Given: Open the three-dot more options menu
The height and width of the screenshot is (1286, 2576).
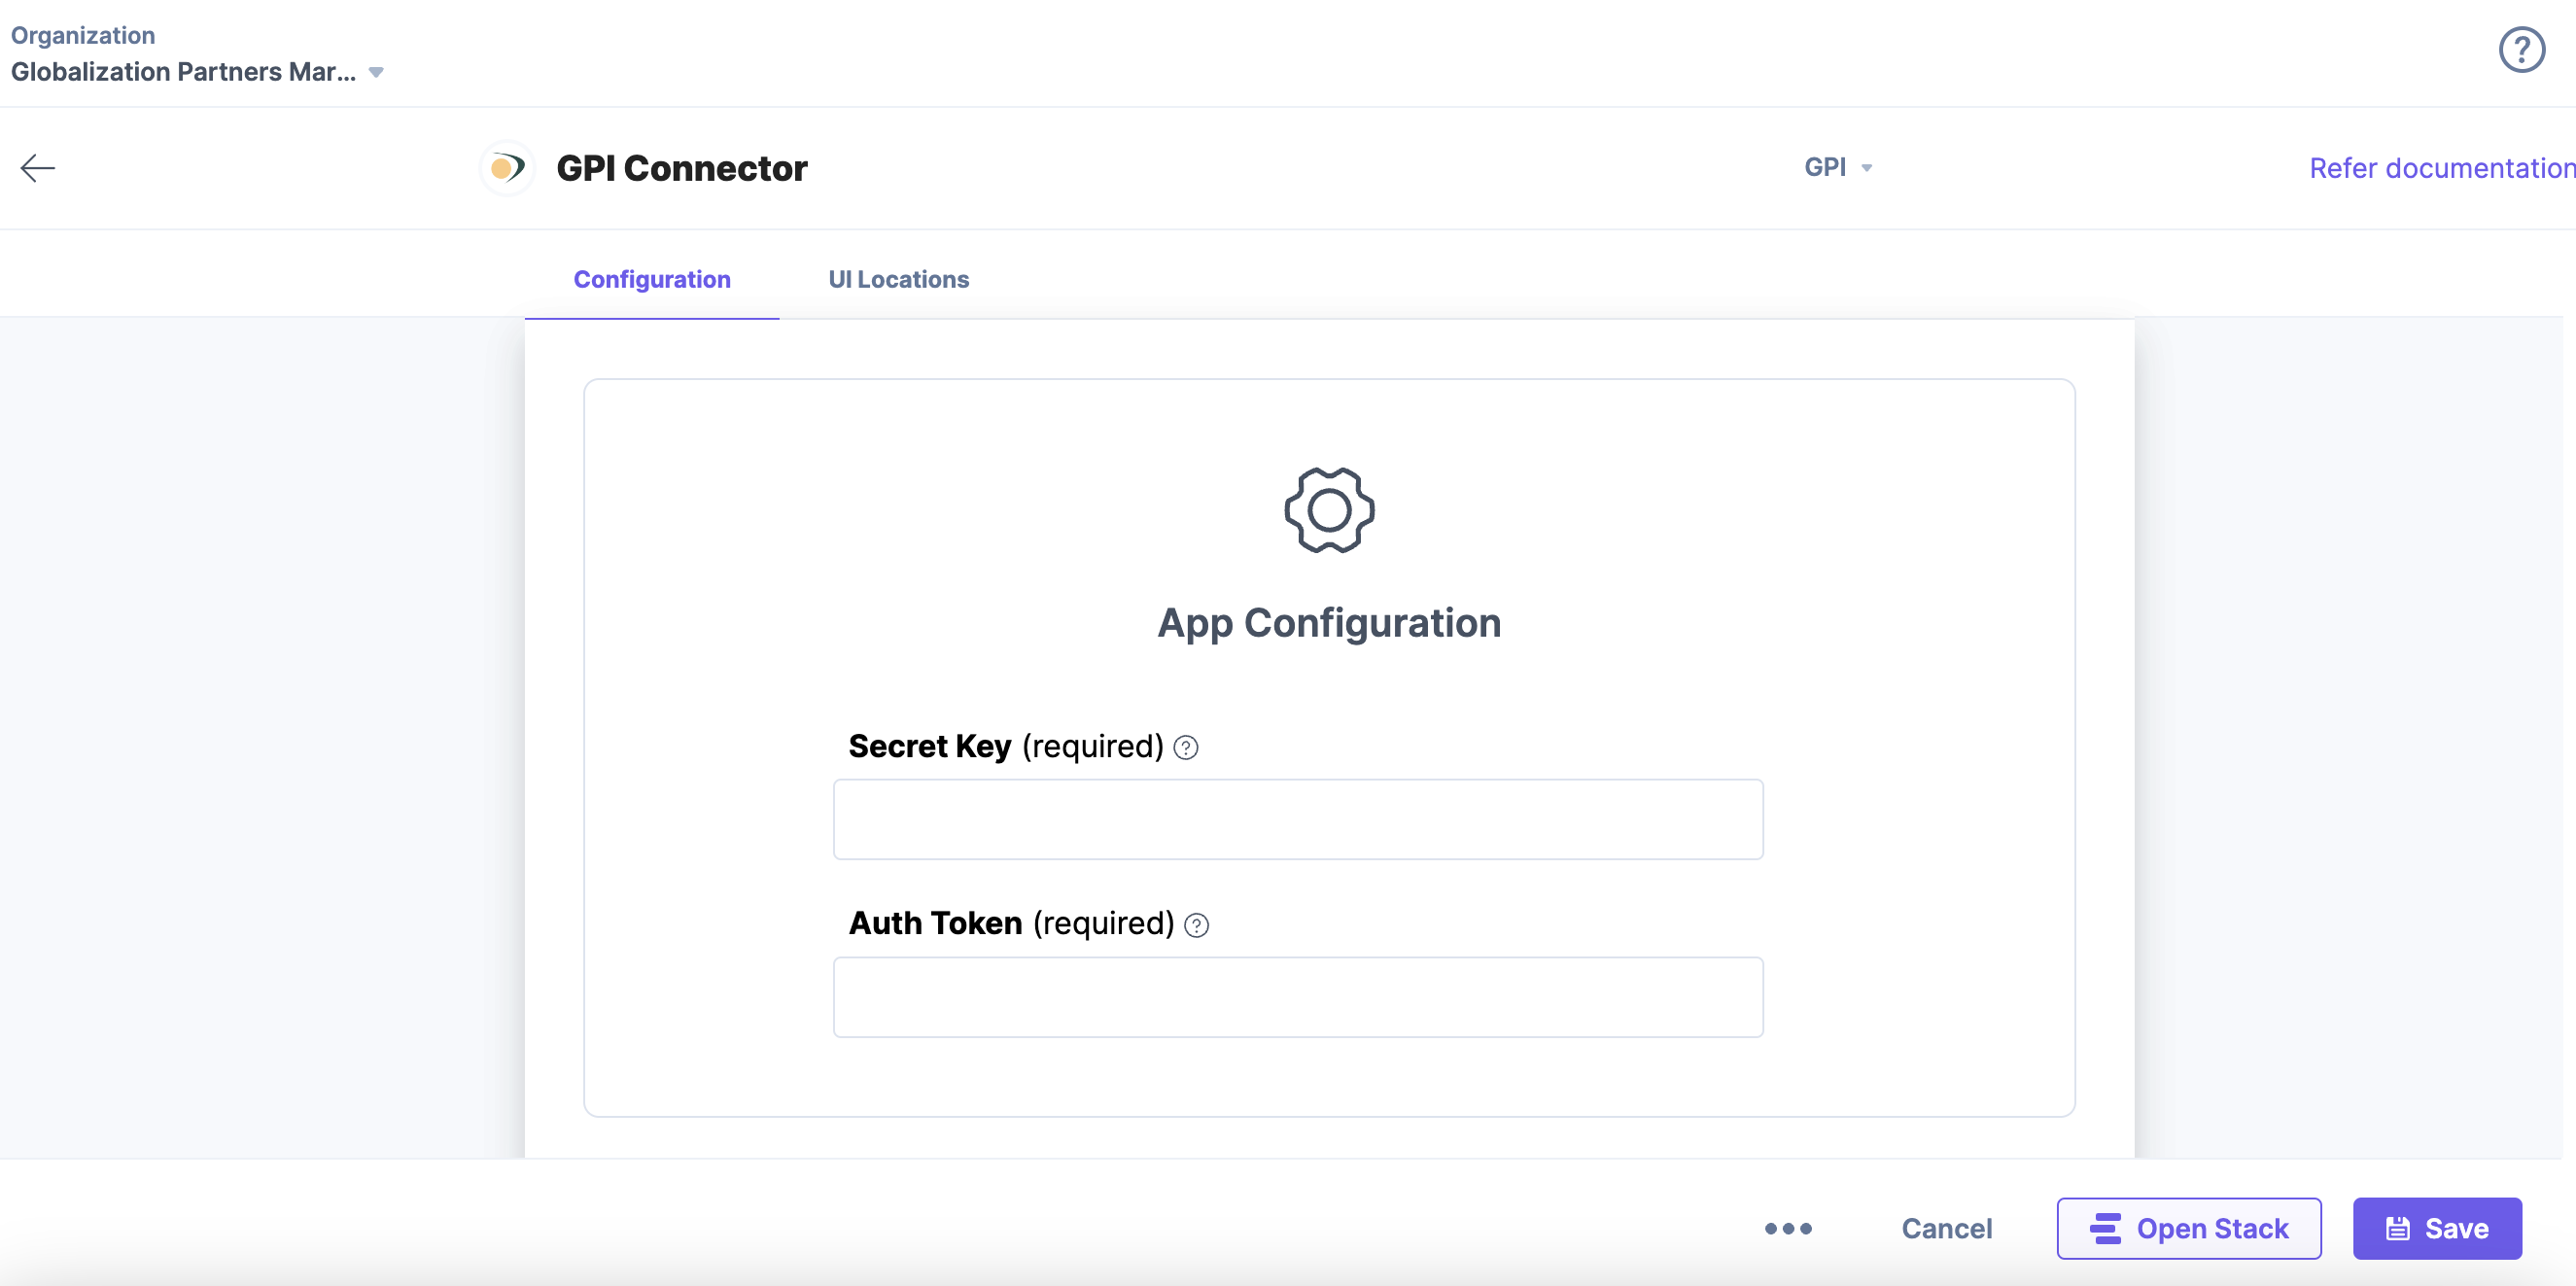Looking at the screenshot, I should click(x=1788, y=1228).
